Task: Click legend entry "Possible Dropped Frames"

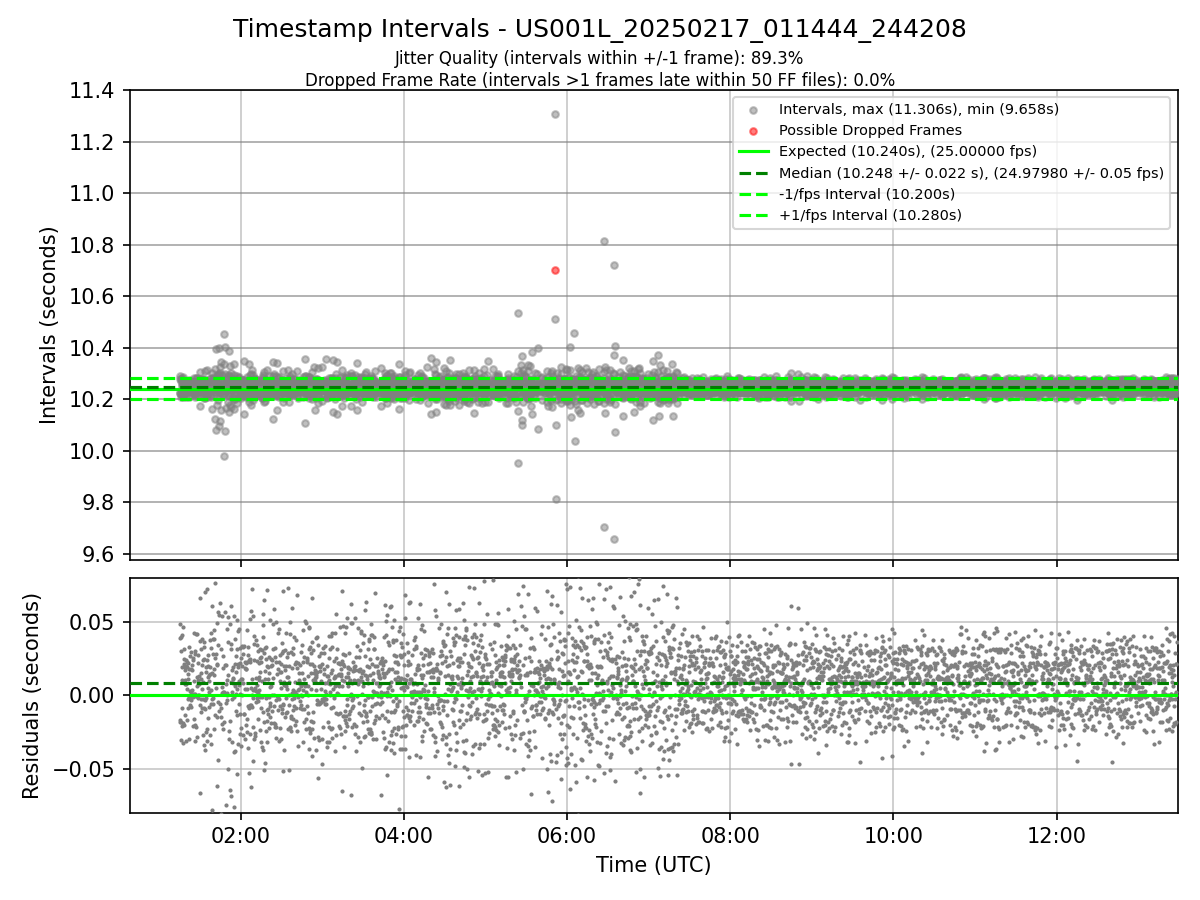Action: [870, 130]
